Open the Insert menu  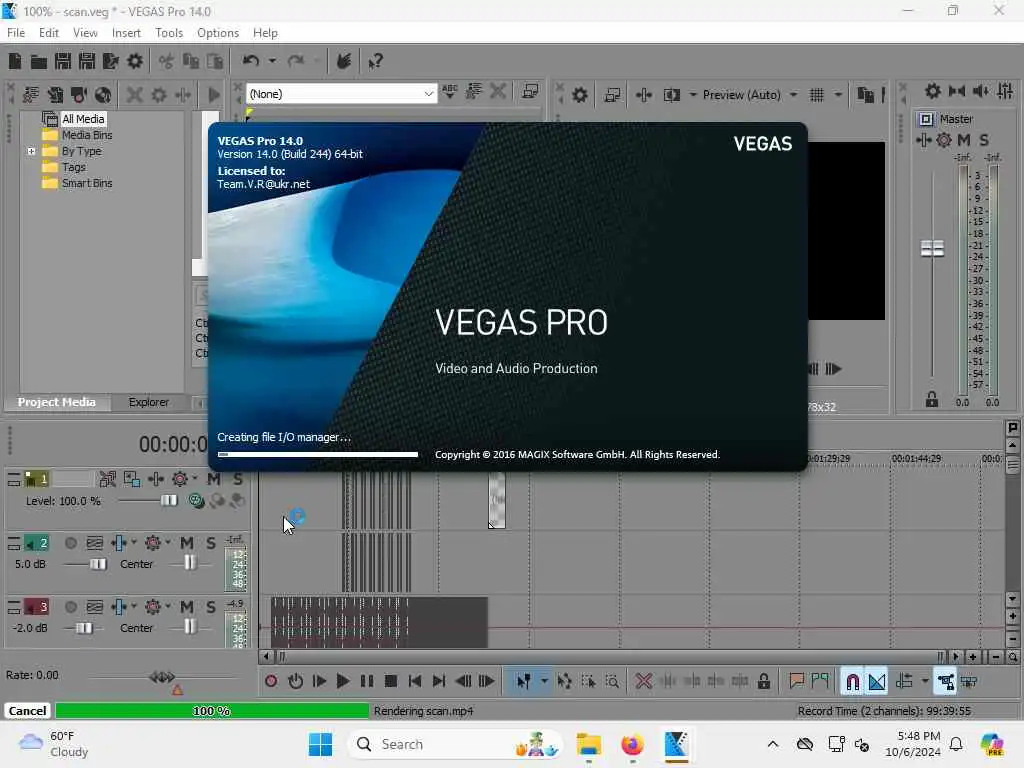point(126,33)
